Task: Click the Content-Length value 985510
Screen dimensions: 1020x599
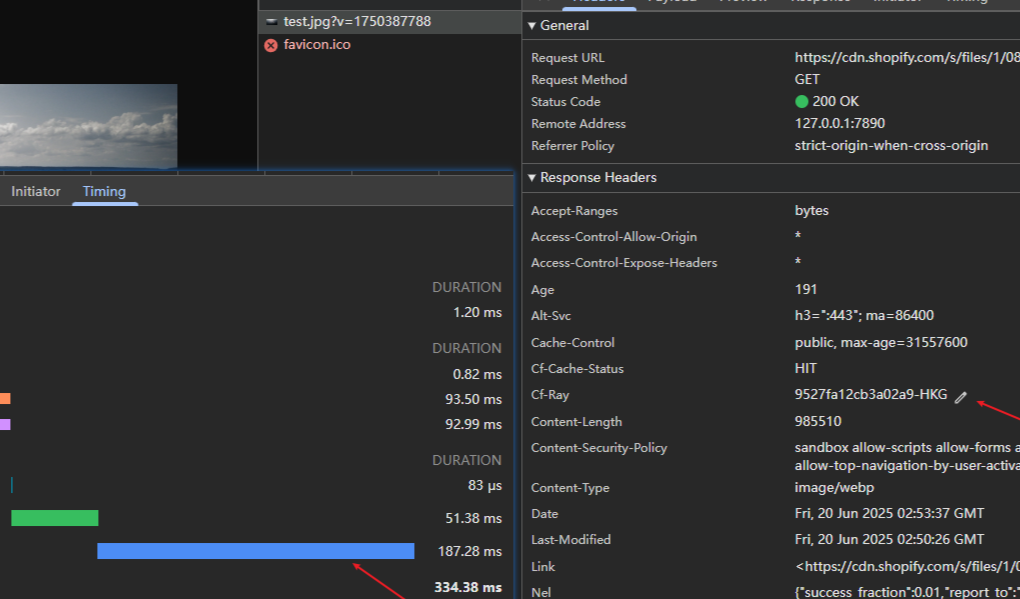Action: click(x=818, y=421)
